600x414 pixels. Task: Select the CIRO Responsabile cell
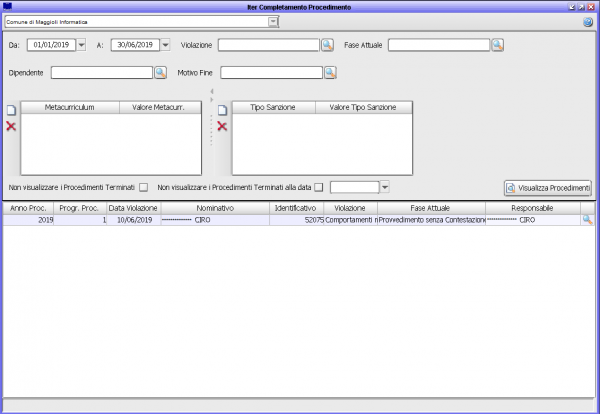pos(533,220)
